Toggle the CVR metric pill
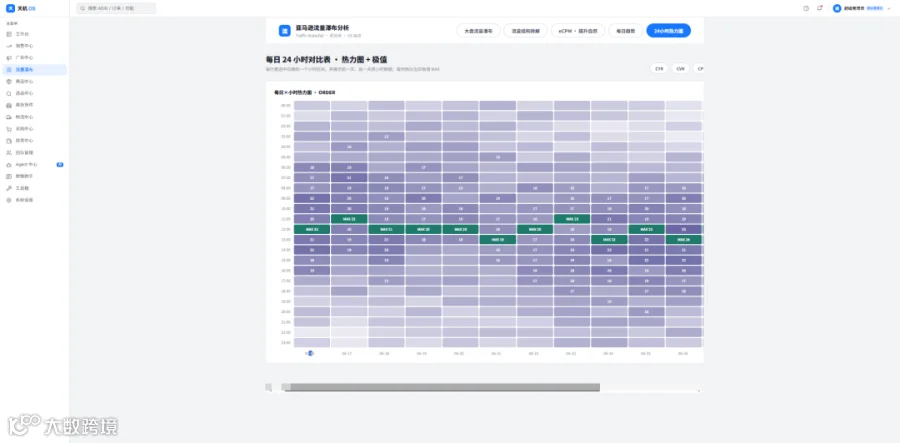The width and height of the screenshot is (900, 443). pos(680,68)
